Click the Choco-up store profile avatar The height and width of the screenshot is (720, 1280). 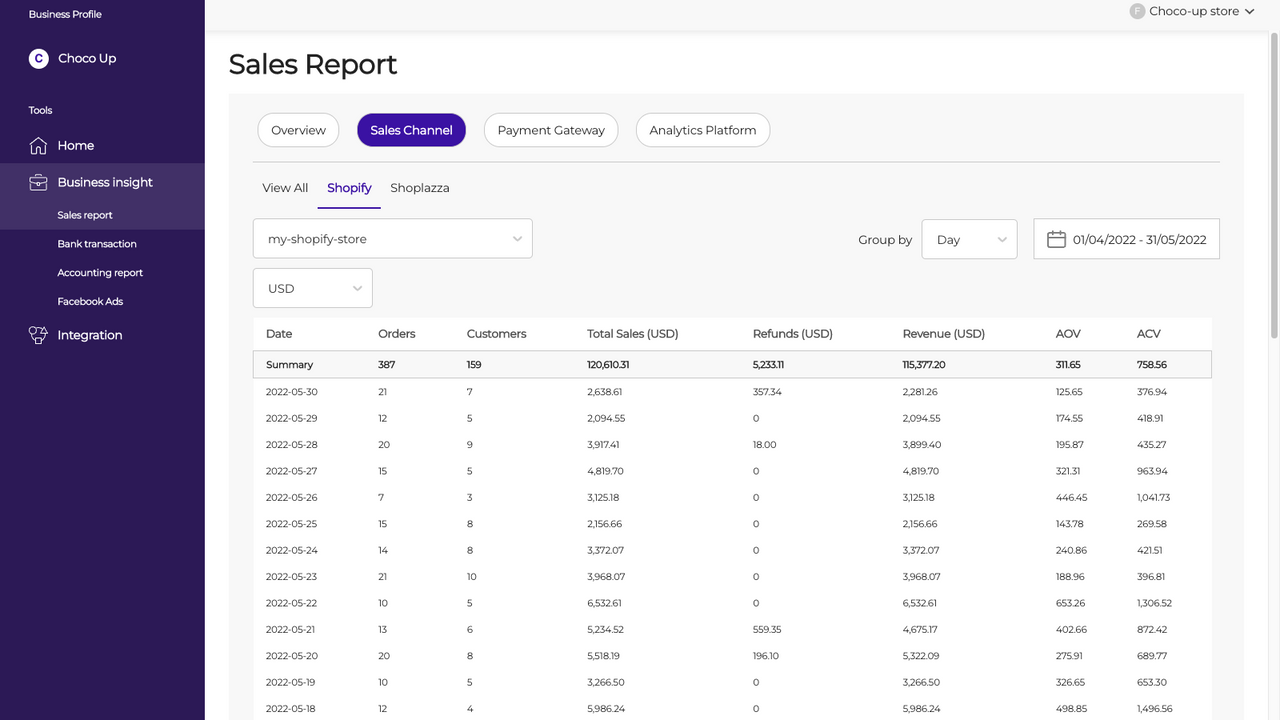[x=1136, y=11]
